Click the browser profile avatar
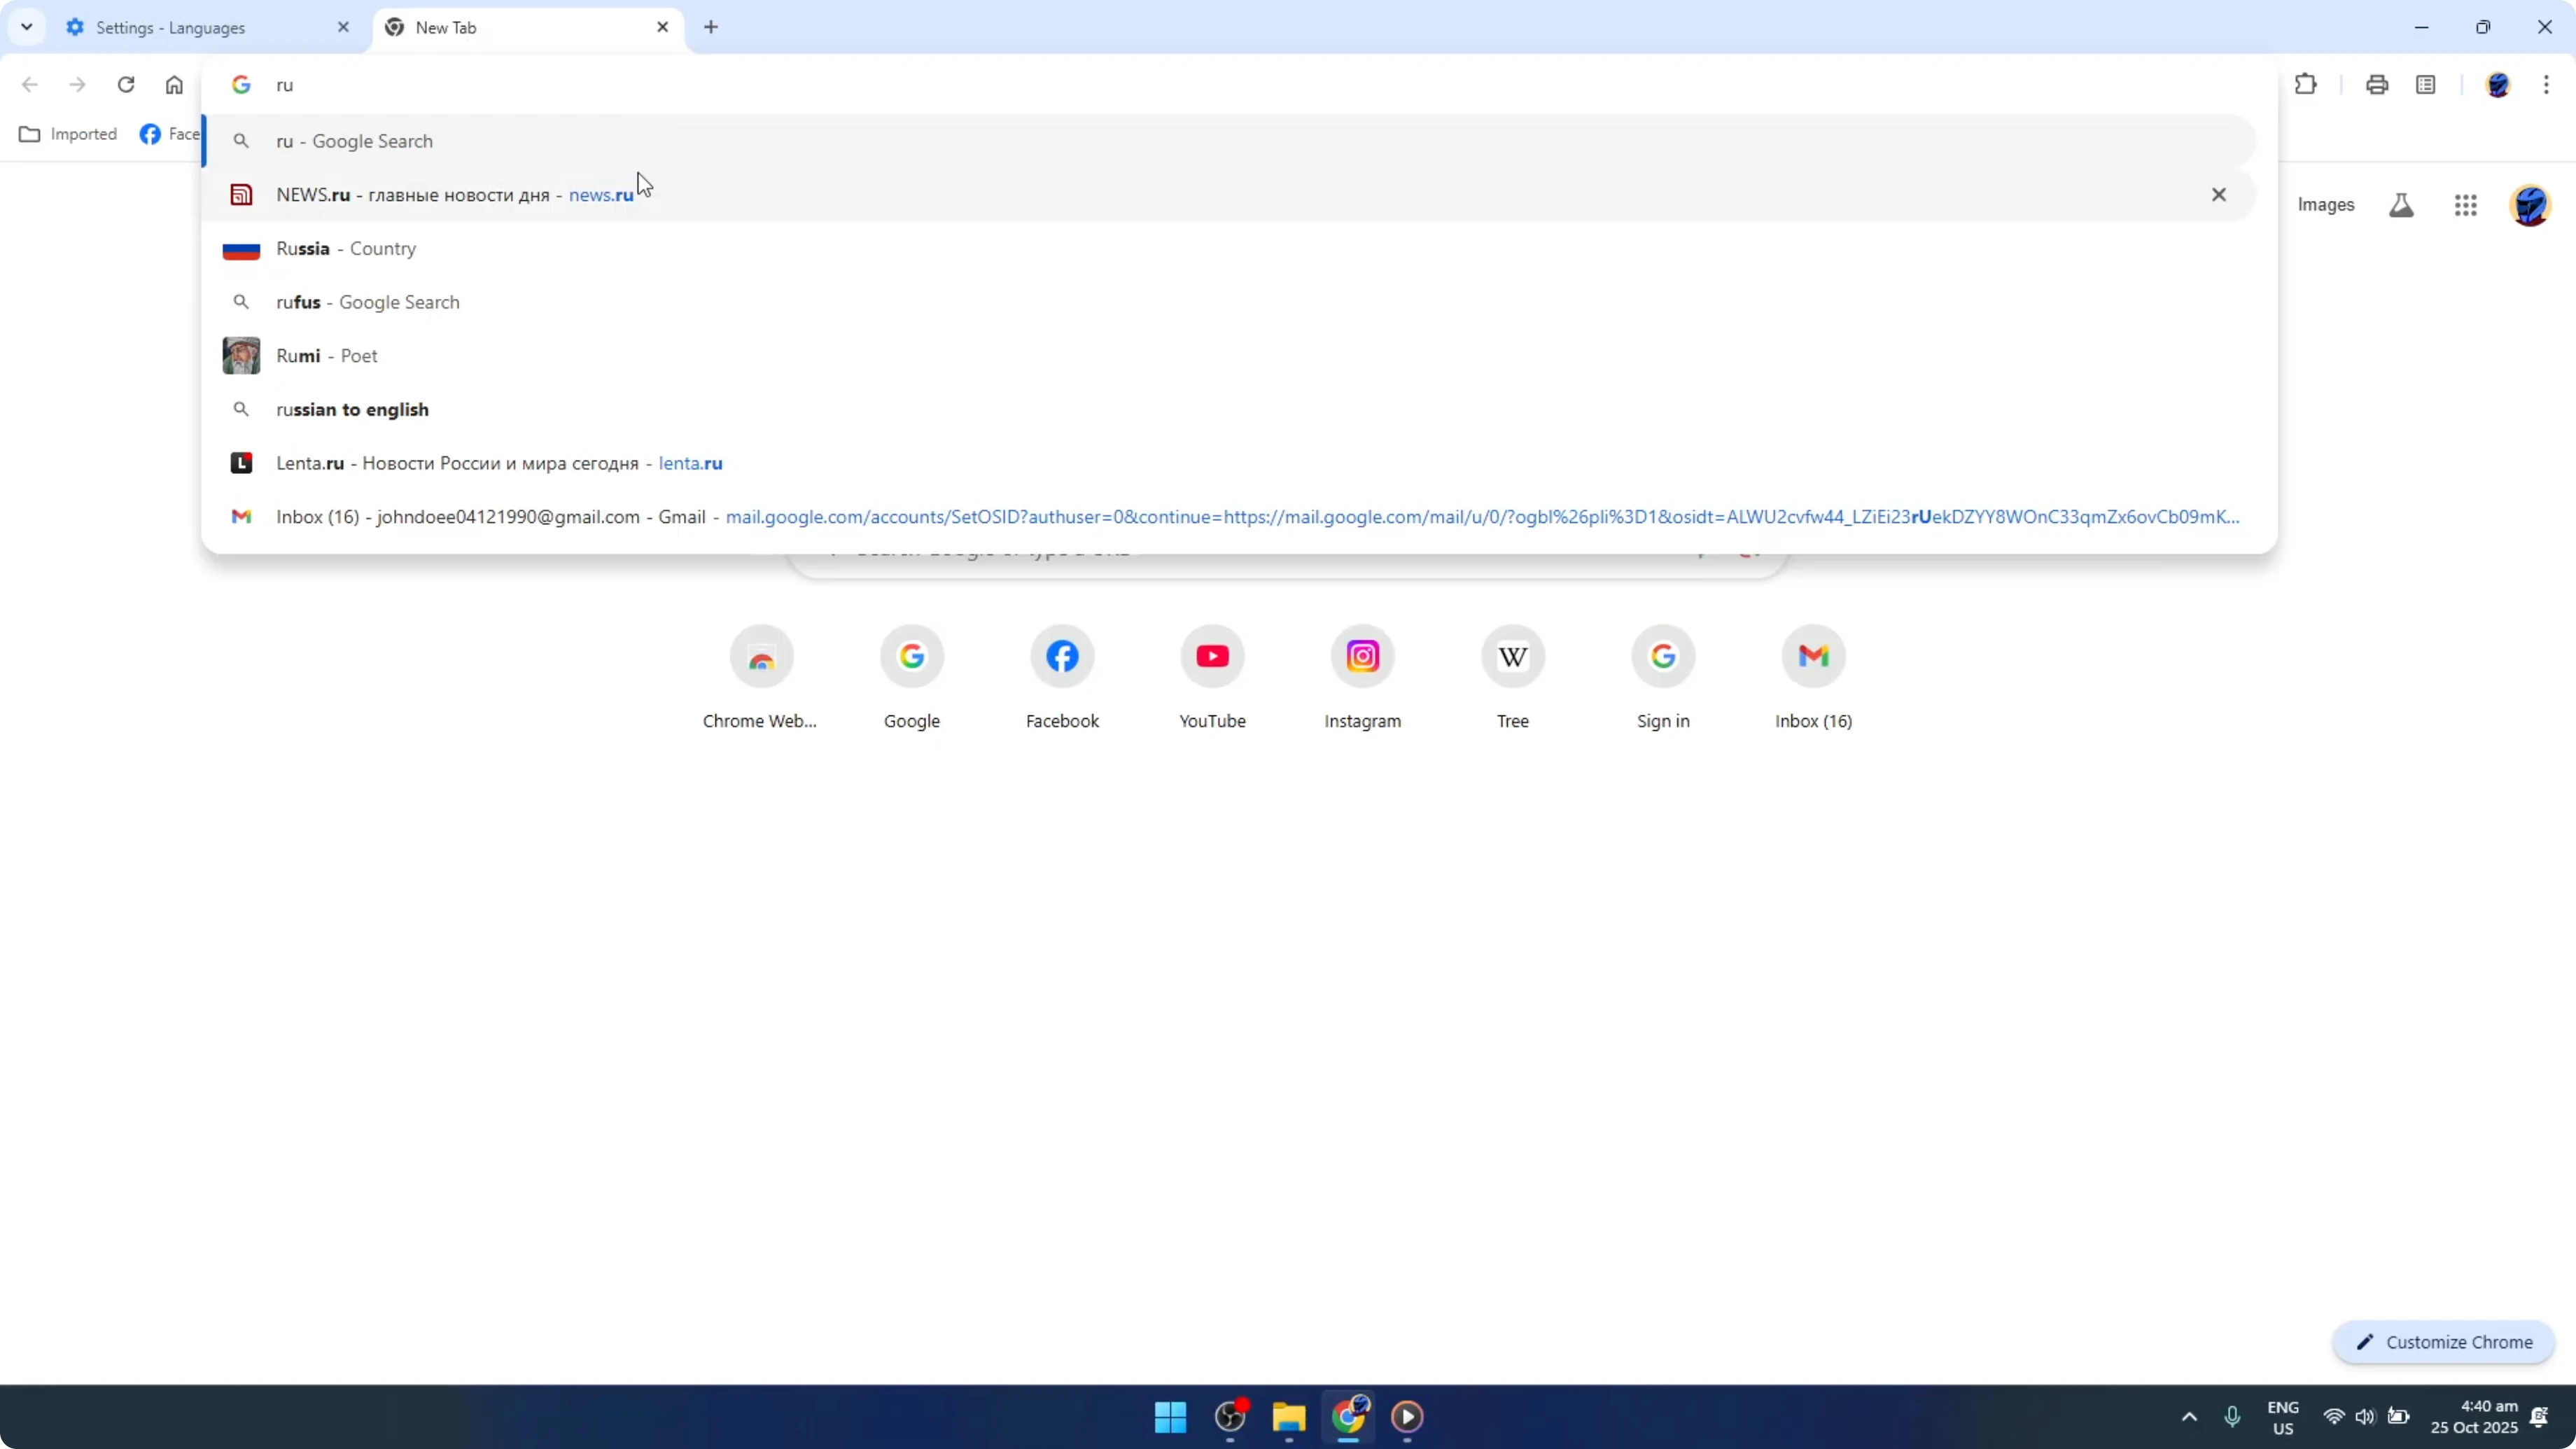2576x1449 pixels. (x=2499, y=84)
